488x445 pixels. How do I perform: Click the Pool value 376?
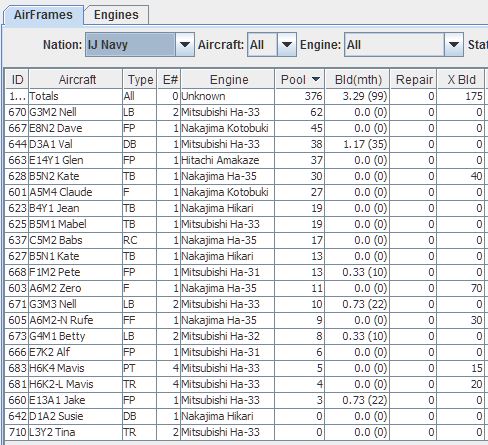tap(300, 96)
